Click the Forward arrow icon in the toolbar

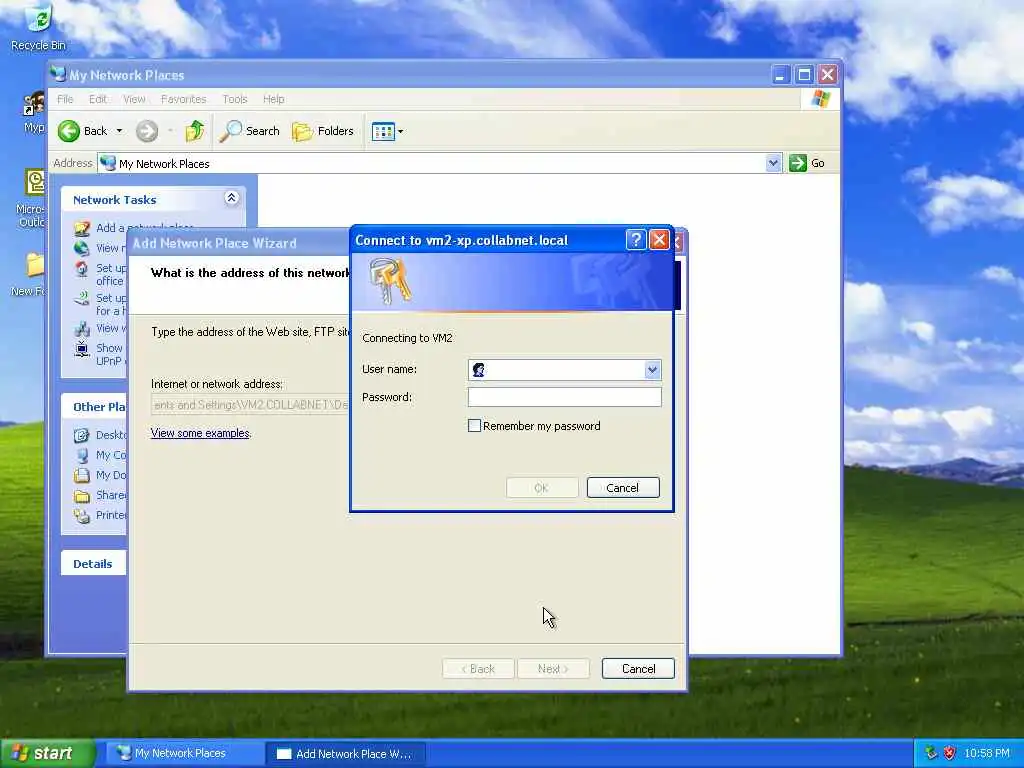coord(147,131)
